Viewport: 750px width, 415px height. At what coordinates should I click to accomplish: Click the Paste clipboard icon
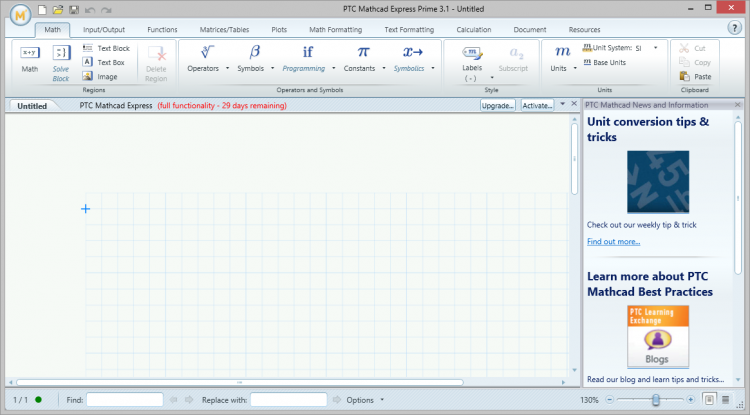[696, 76]
